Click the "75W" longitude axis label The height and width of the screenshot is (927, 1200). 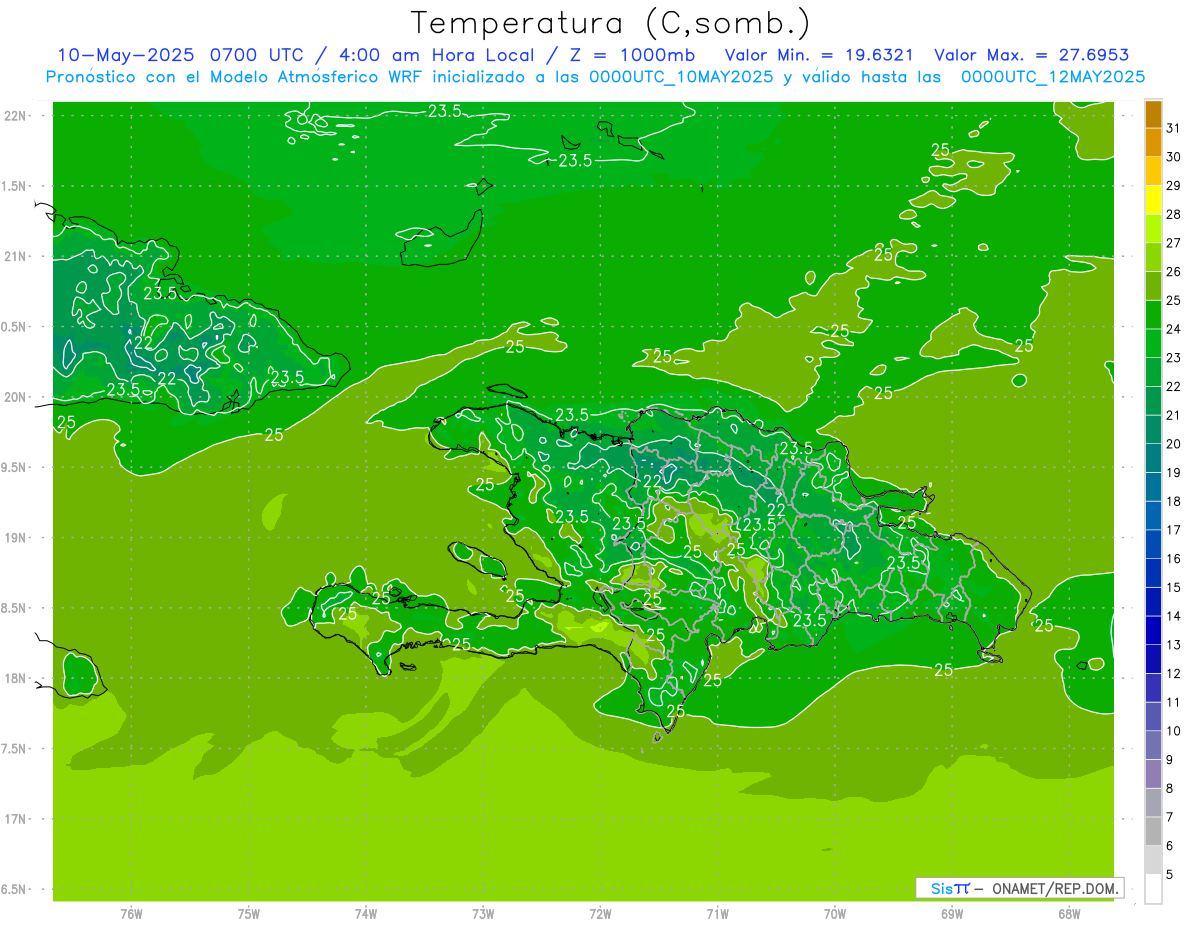249,914
